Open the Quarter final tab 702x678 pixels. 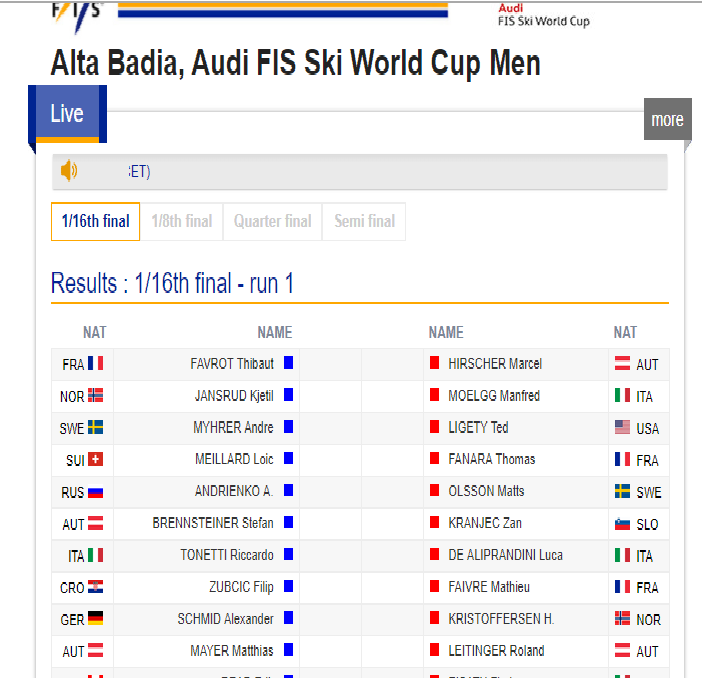tap(273, 221)
